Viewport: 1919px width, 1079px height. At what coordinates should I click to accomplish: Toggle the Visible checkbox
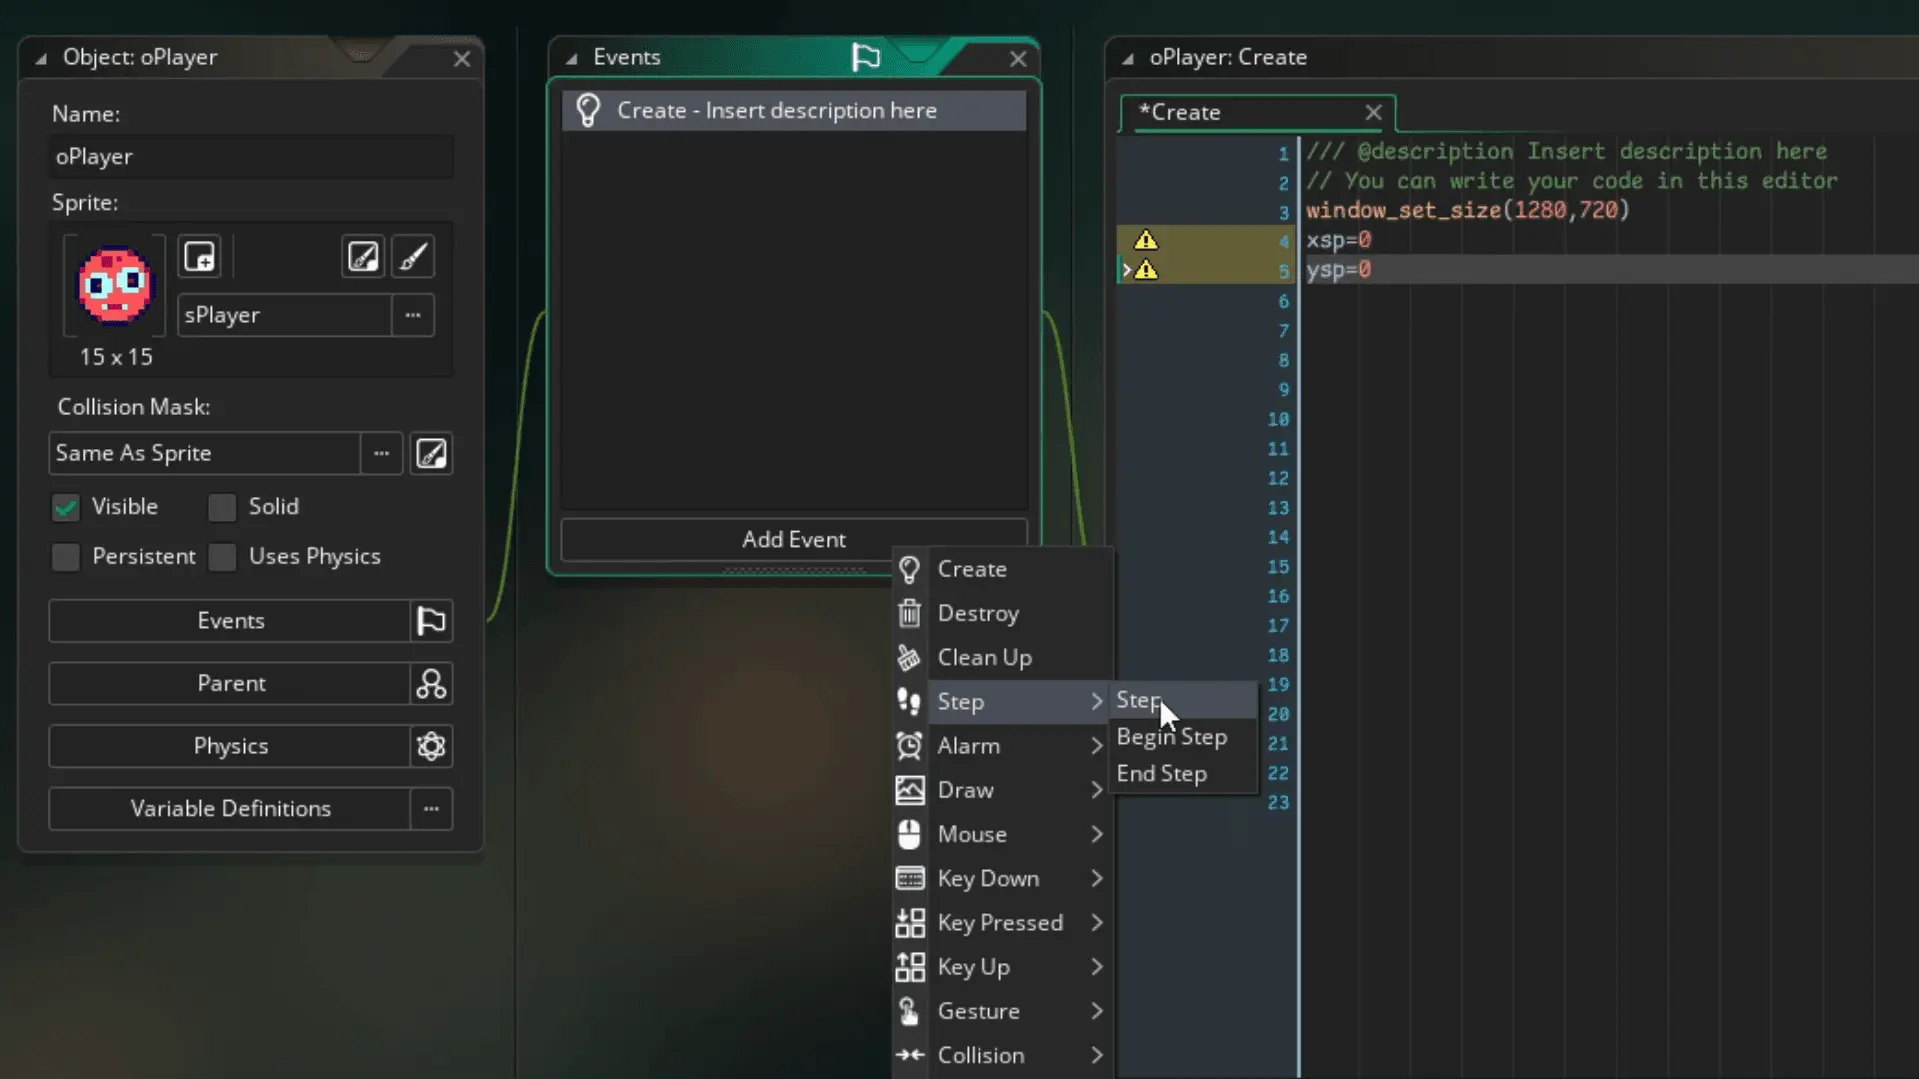click(66, 507)
